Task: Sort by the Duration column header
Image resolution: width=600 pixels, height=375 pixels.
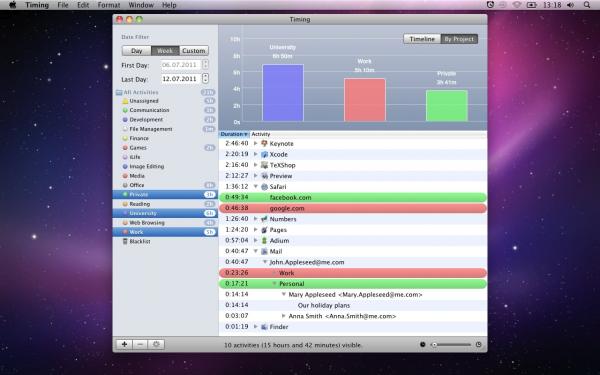Action: pos(234,134)
